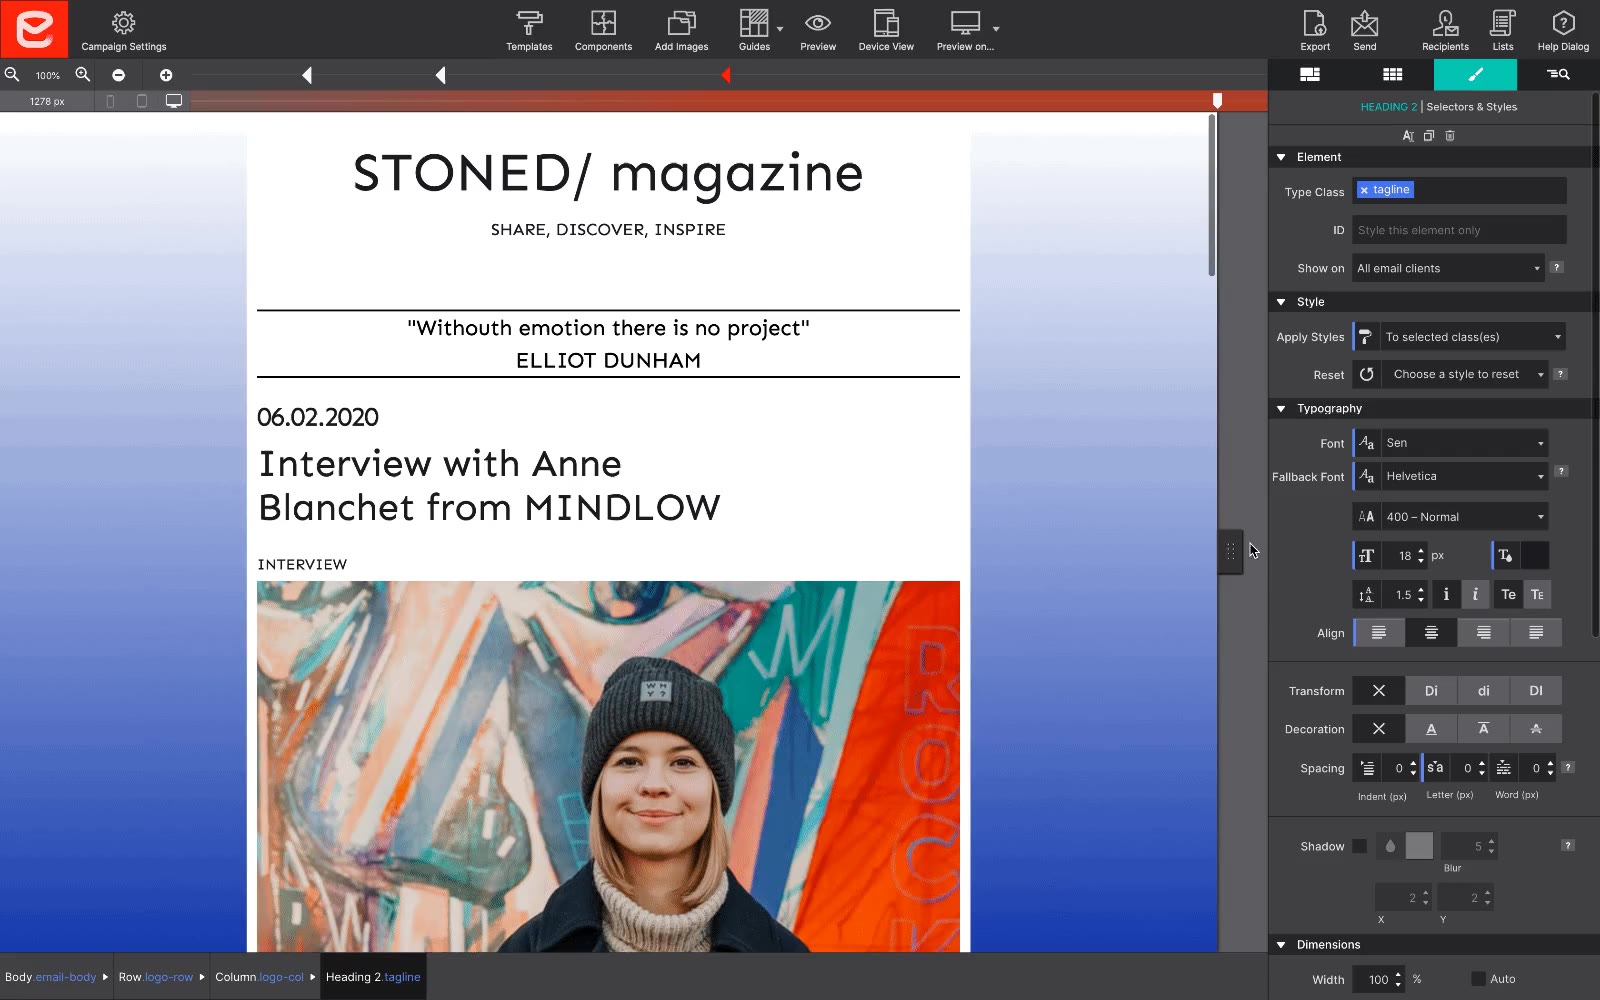Enable the Shadow checkbox
The image size is (1600, 1000).
(1359, 846)
